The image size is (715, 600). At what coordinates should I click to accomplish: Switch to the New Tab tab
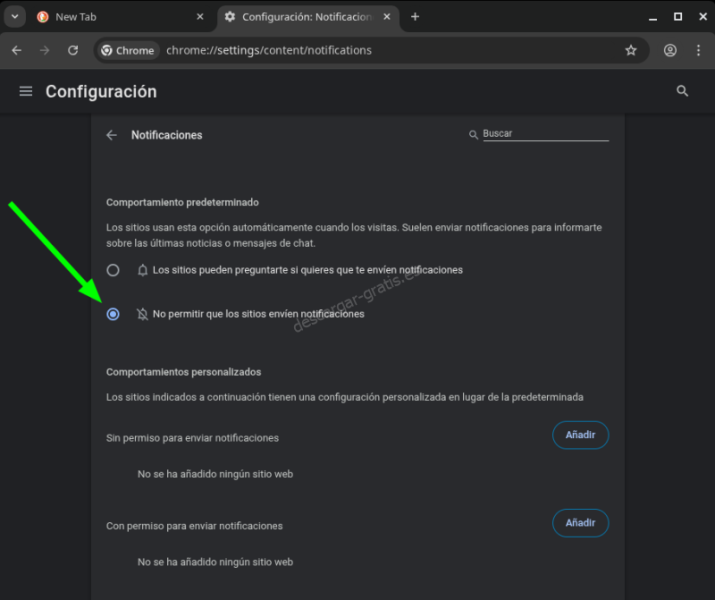(121, 17)
